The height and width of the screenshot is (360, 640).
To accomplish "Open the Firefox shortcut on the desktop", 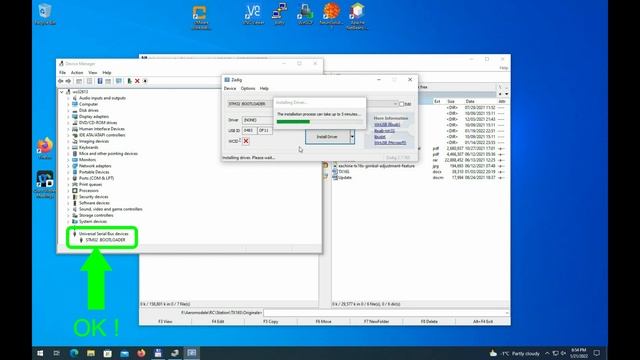I will point(45,149).
